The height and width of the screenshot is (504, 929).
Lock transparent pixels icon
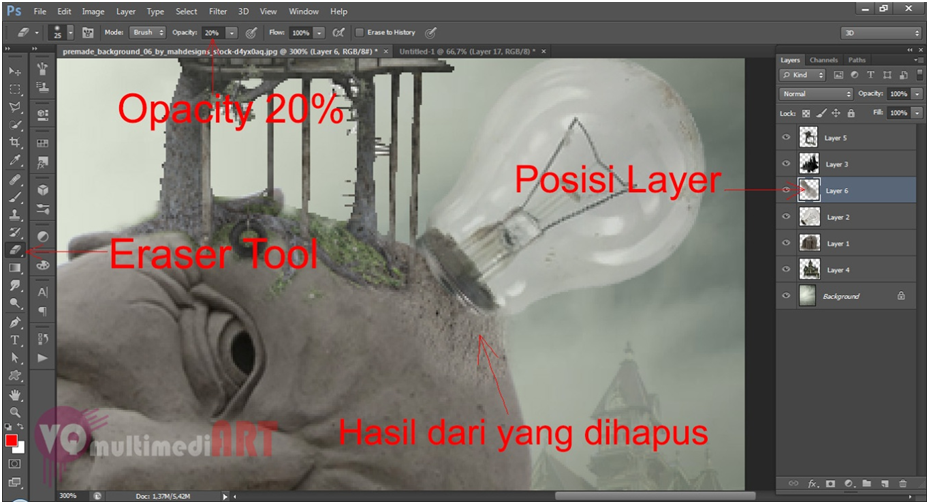click(806, 113)
